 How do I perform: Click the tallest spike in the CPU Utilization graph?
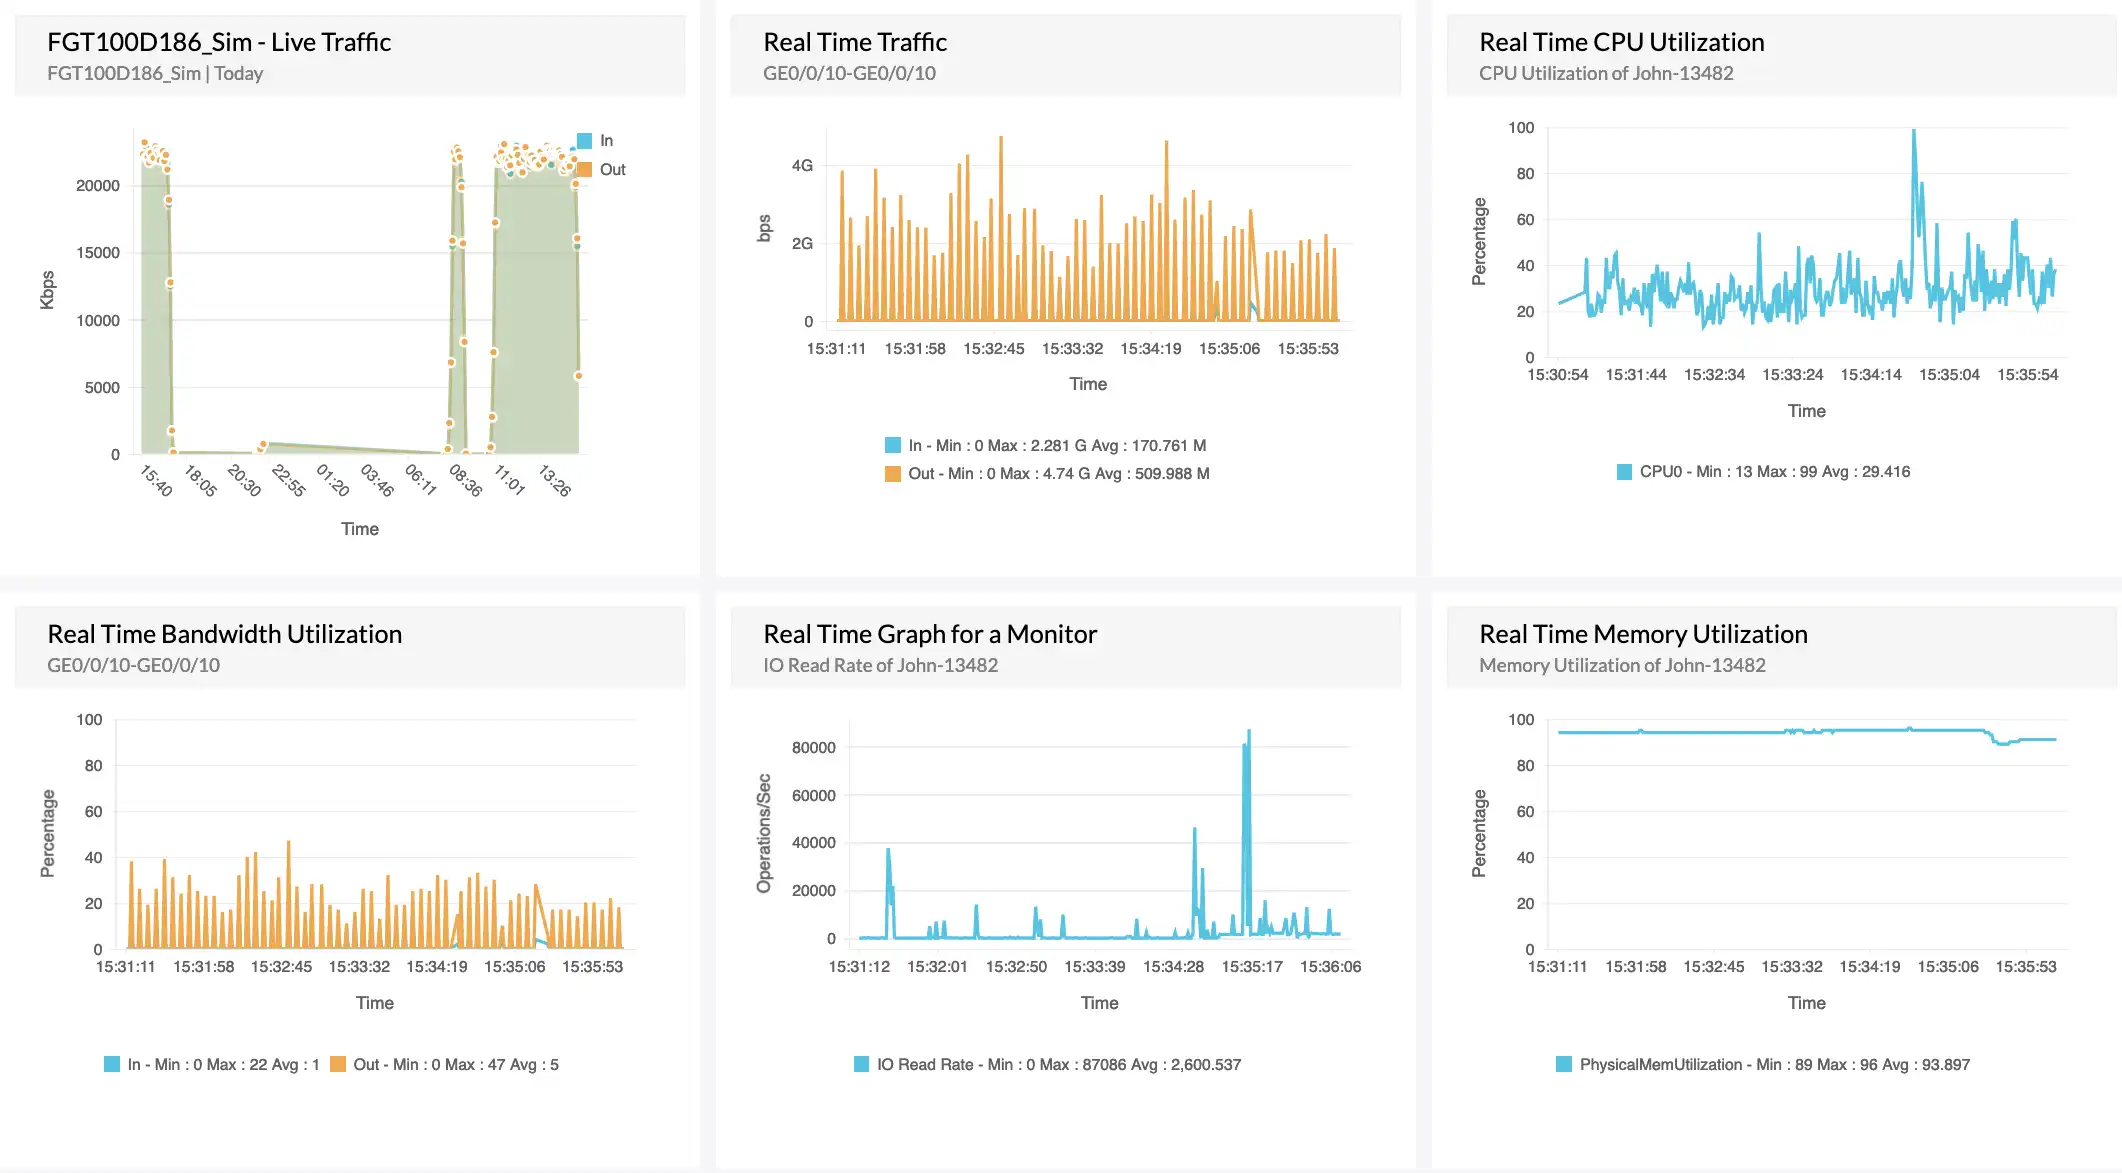(x=1914, y=132)
